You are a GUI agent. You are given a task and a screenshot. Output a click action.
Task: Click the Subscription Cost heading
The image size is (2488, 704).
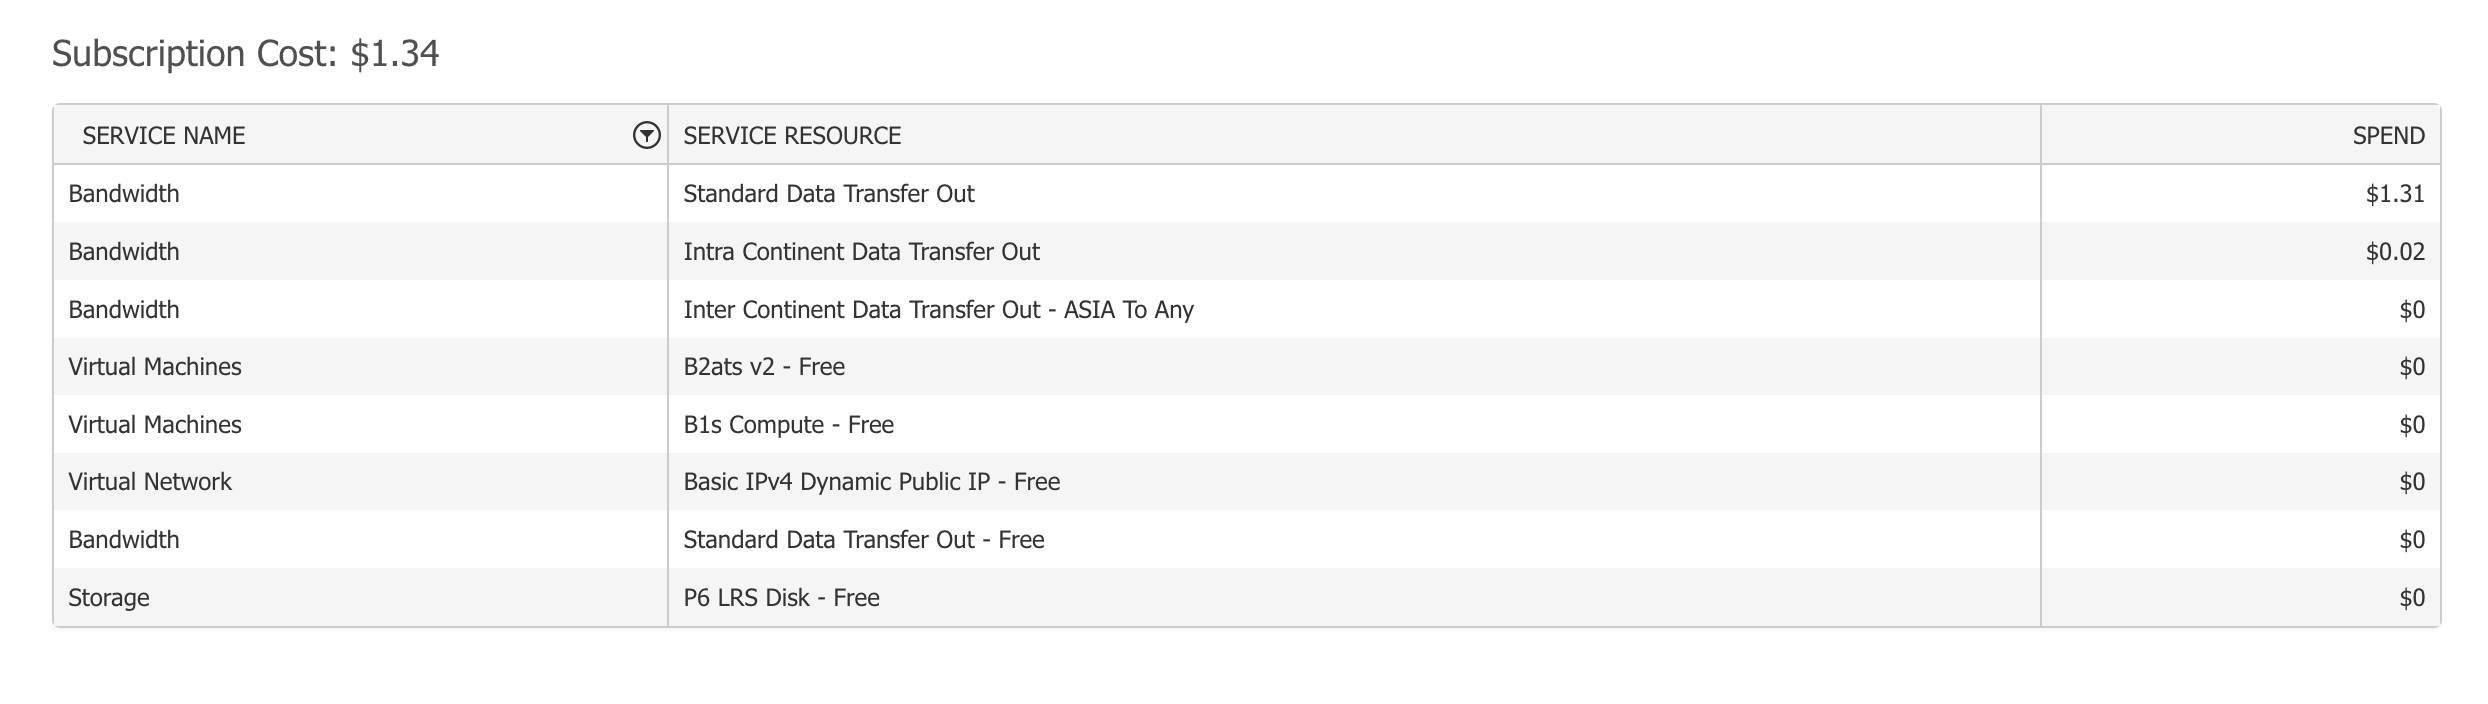click(x=245, y=53)
